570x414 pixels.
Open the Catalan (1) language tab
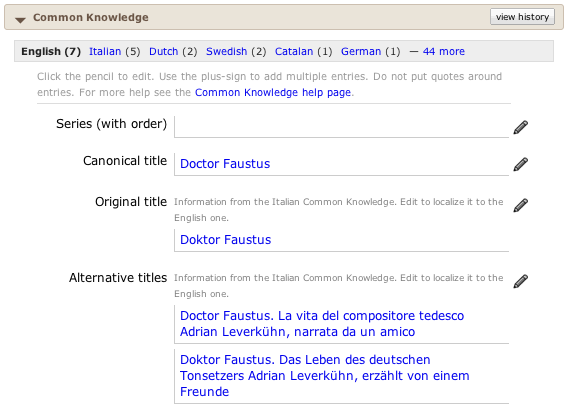pos(294,51)
